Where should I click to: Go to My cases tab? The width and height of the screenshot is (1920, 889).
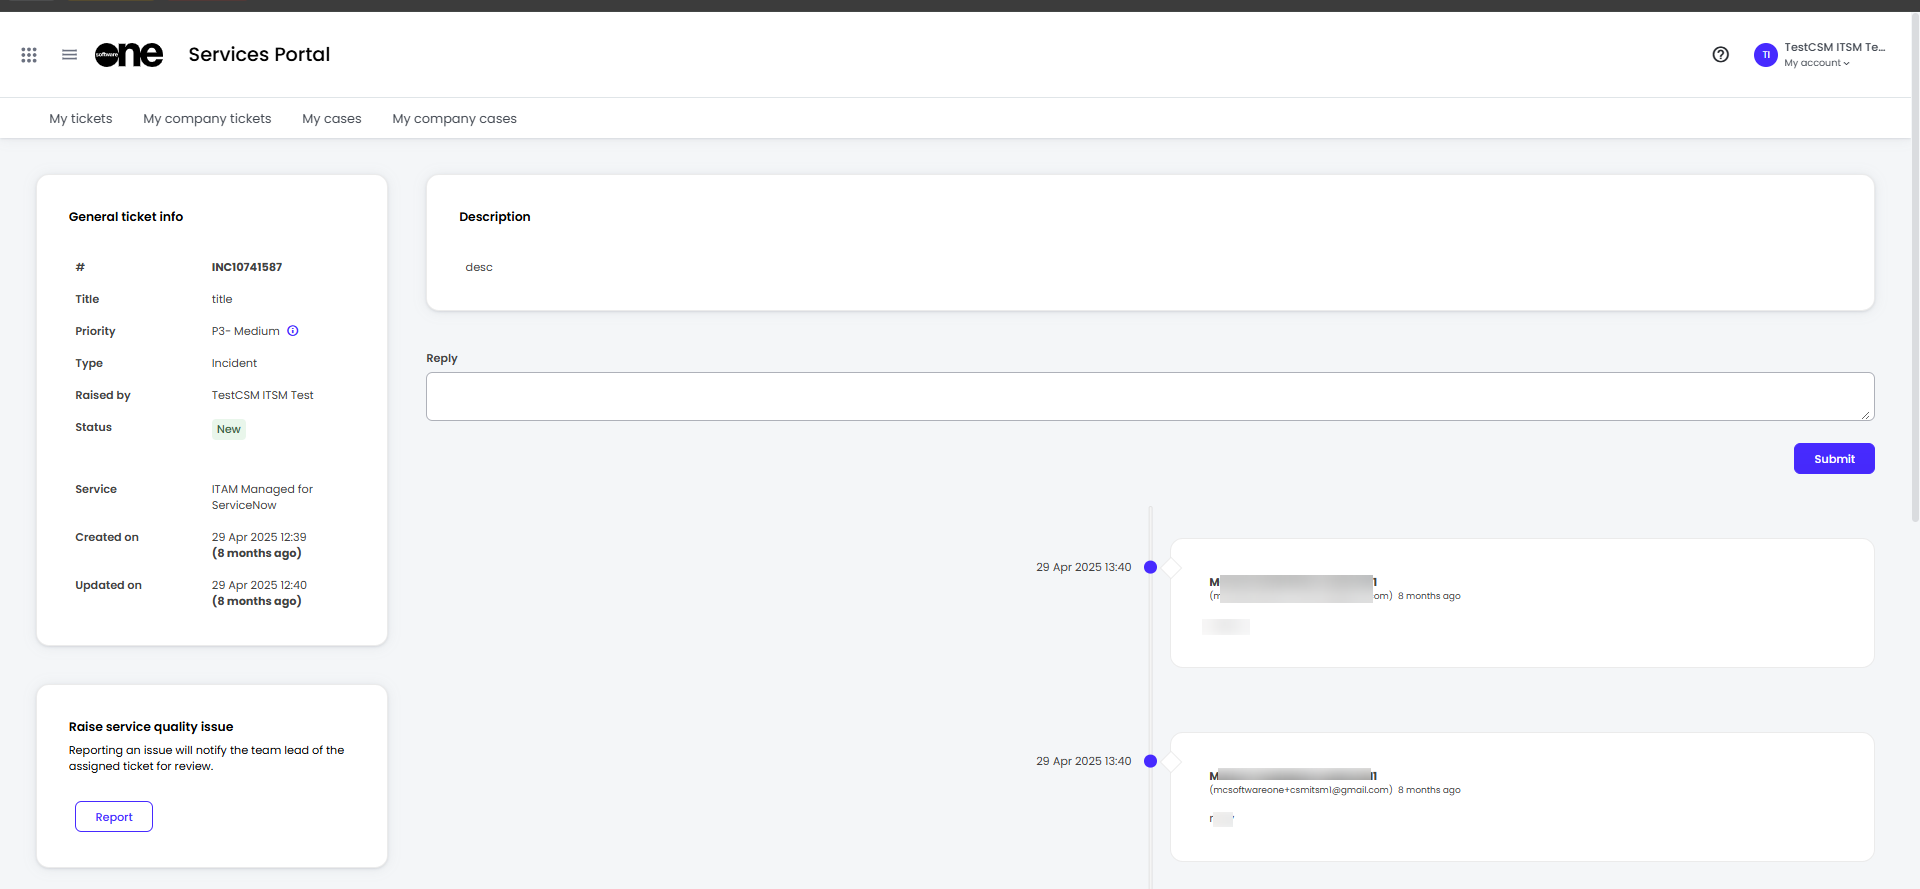[x=332, y=119]
